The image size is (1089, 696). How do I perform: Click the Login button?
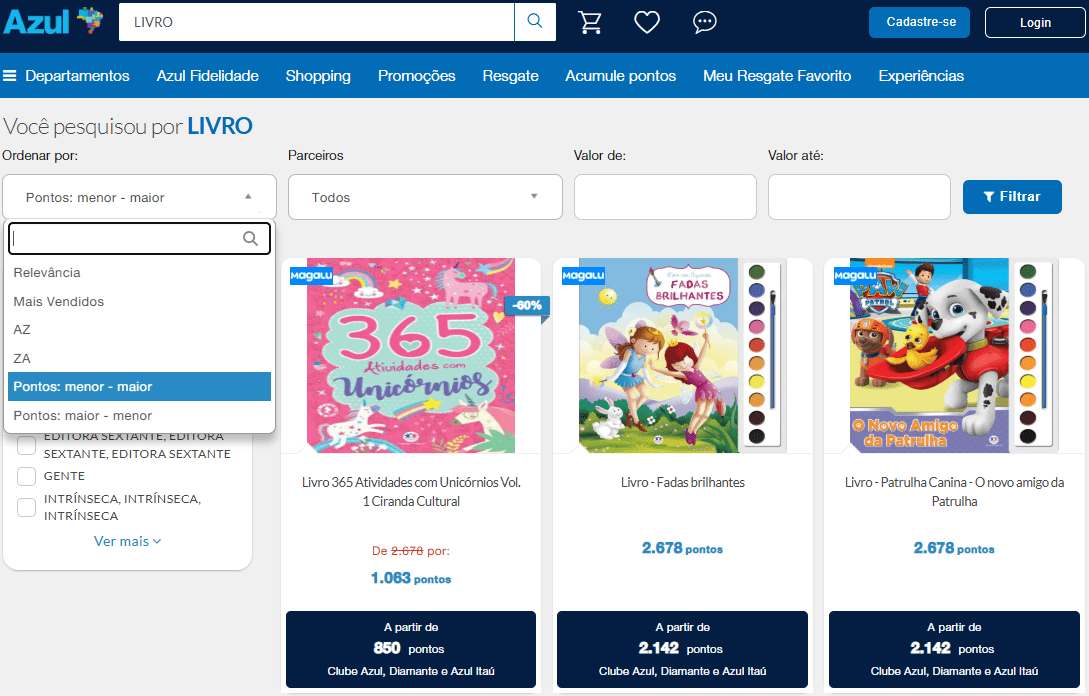(x=1035, y=22)
